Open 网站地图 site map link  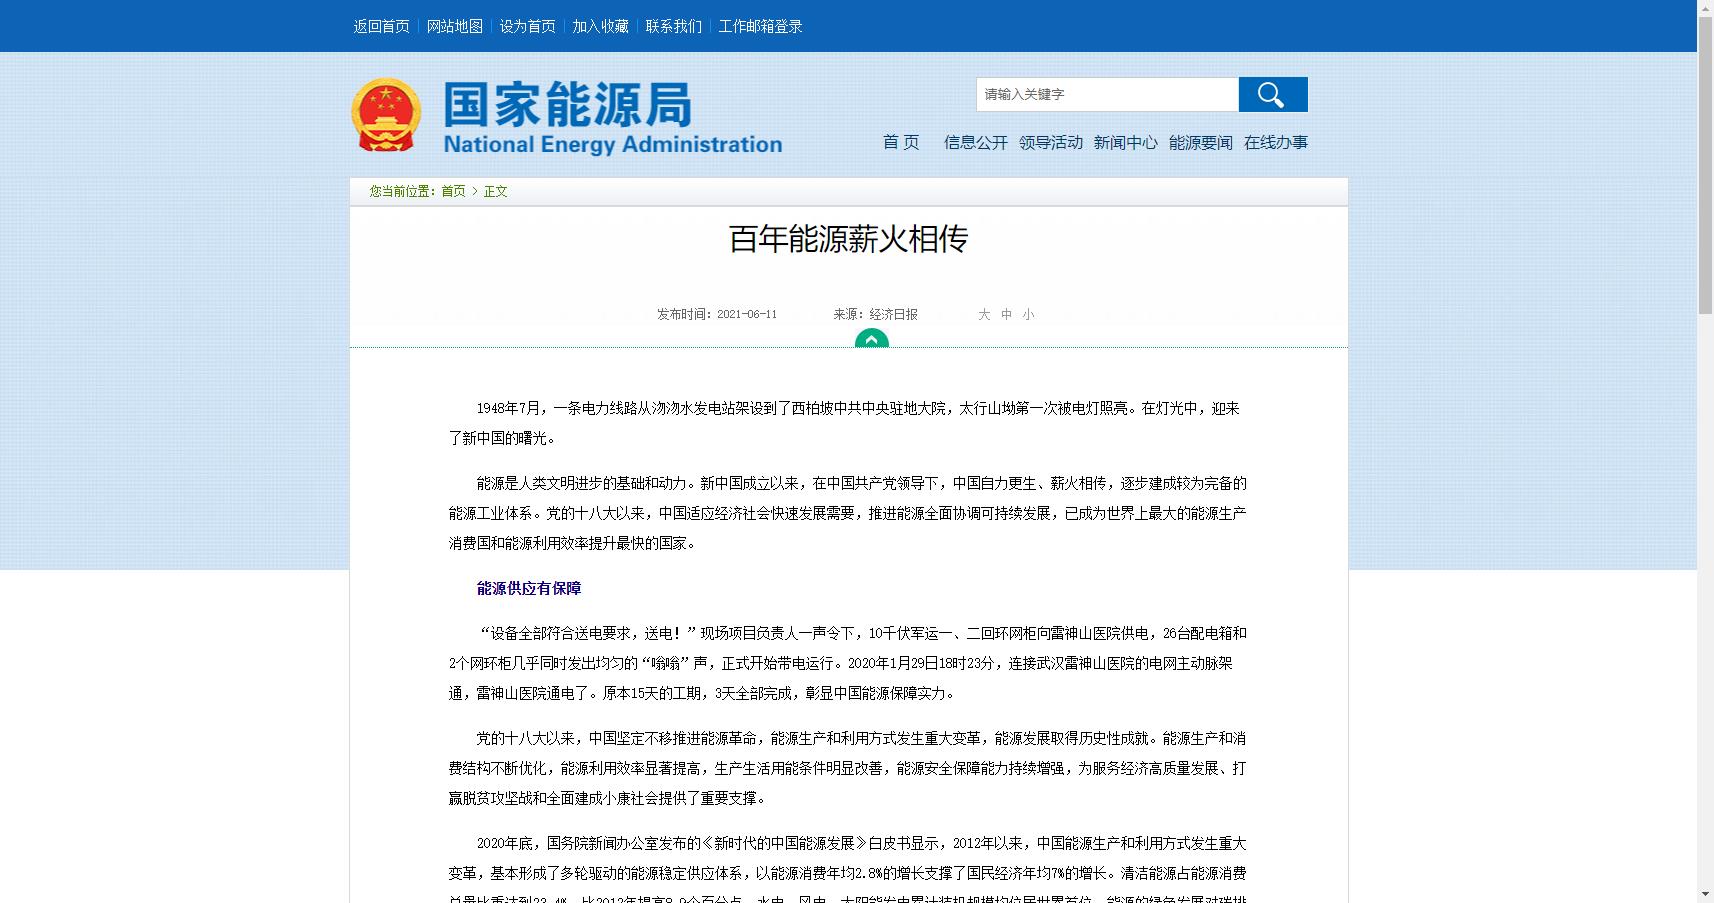454,27
